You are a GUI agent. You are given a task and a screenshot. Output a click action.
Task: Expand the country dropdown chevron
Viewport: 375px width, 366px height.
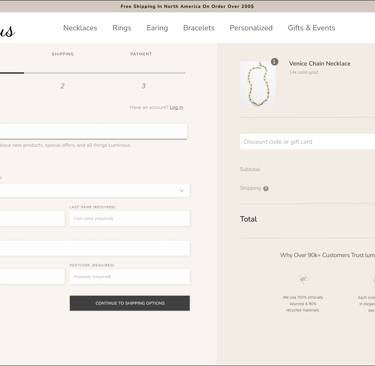pos(182,191)
